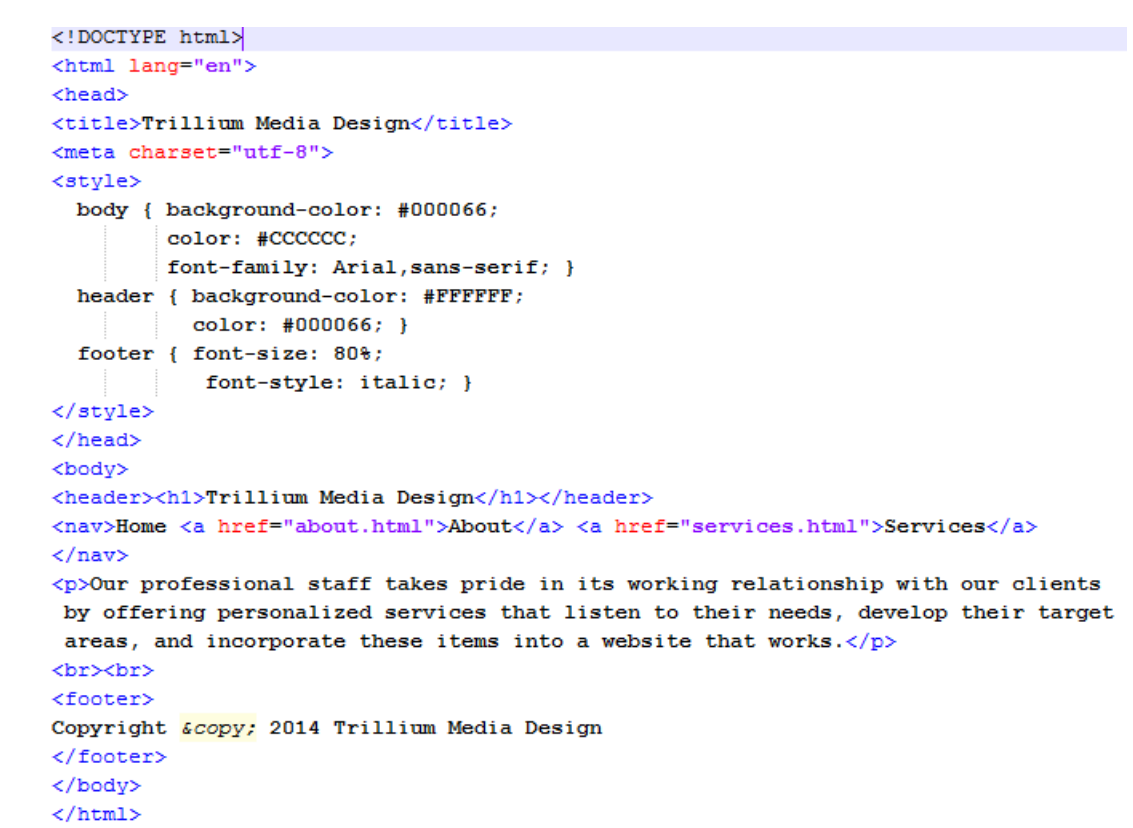Select the closing footer tag

[109, 757]
